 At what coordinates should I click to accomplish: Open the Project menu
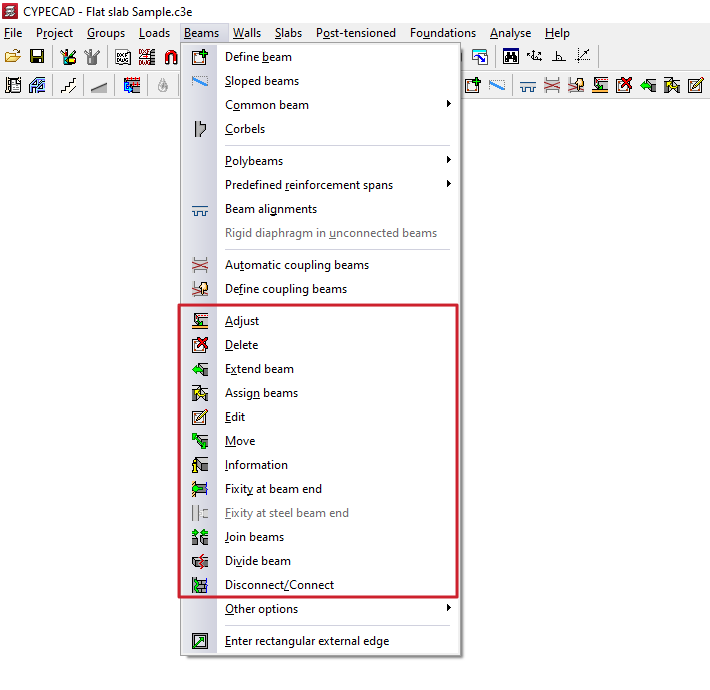tap(54, 33)
